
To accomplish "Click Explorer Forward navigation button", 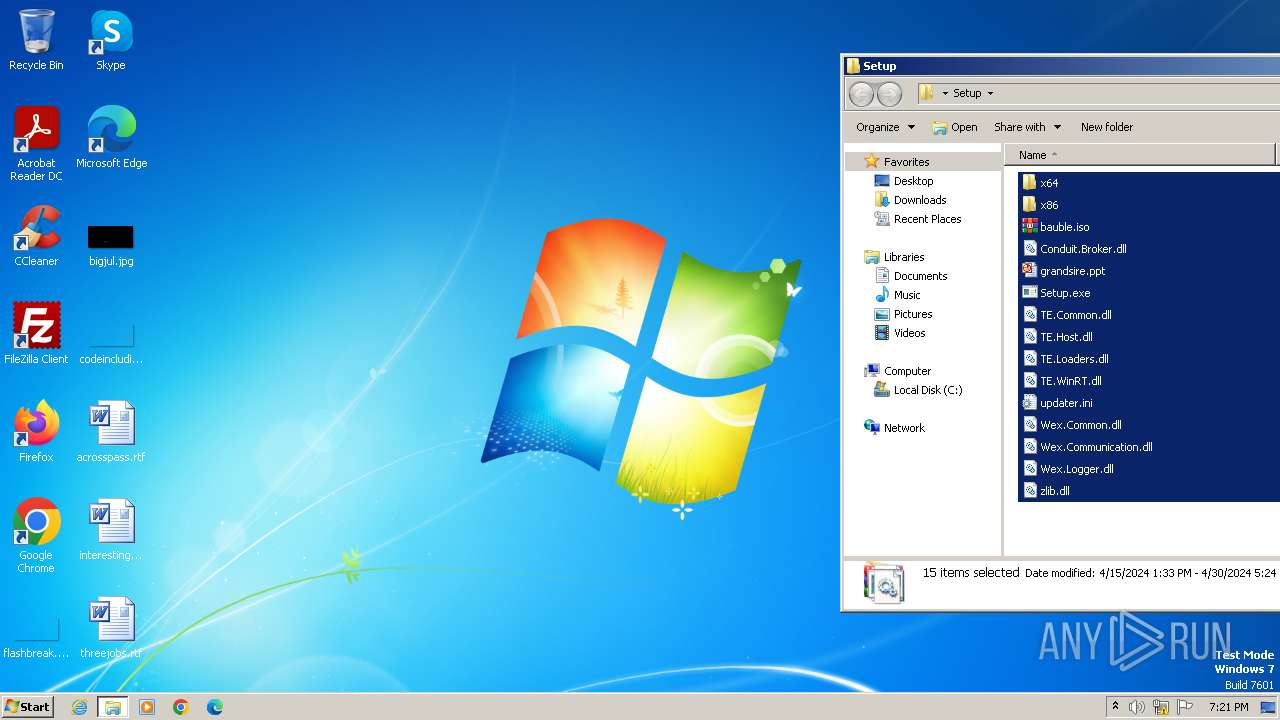I will click(x=889, y=94).
